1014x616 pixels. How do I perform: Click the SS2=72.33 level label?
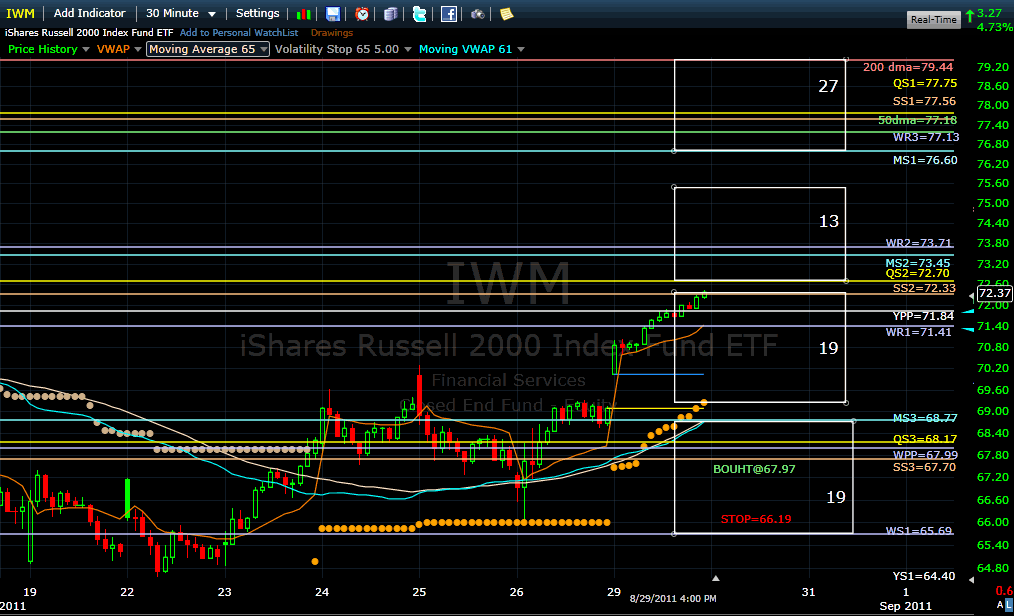pos(924,288)
